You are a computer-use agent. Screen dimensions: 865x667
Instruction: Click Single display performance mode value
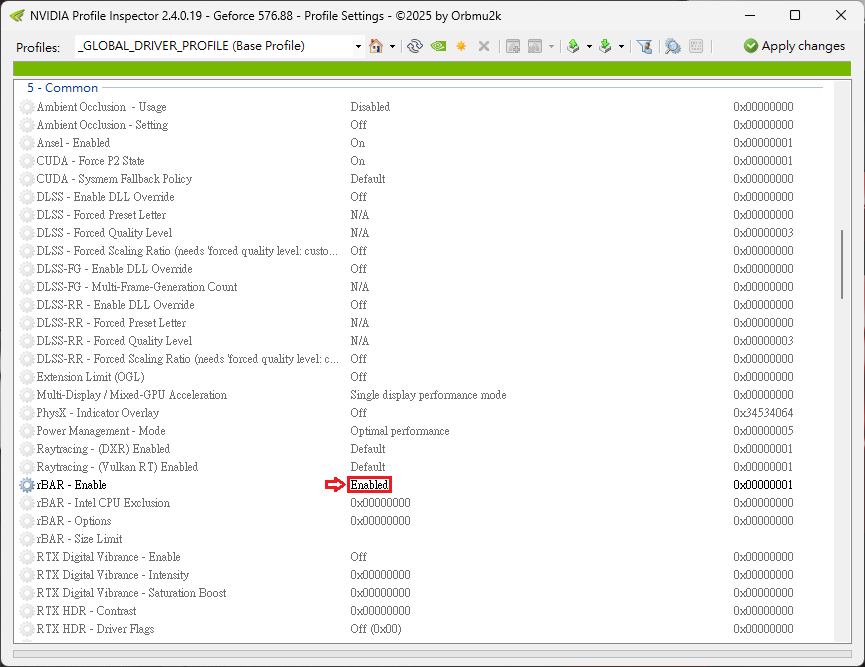pyautogui.click(x=428, y=395)
